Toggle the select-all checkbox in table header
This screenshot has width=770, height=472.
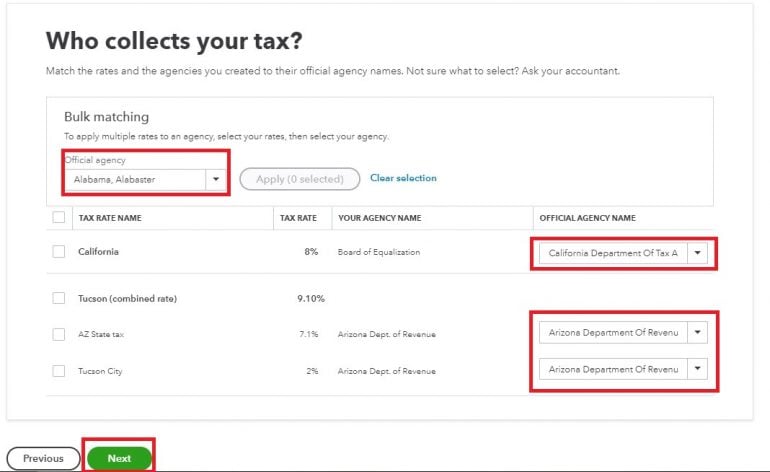point(58,217)
